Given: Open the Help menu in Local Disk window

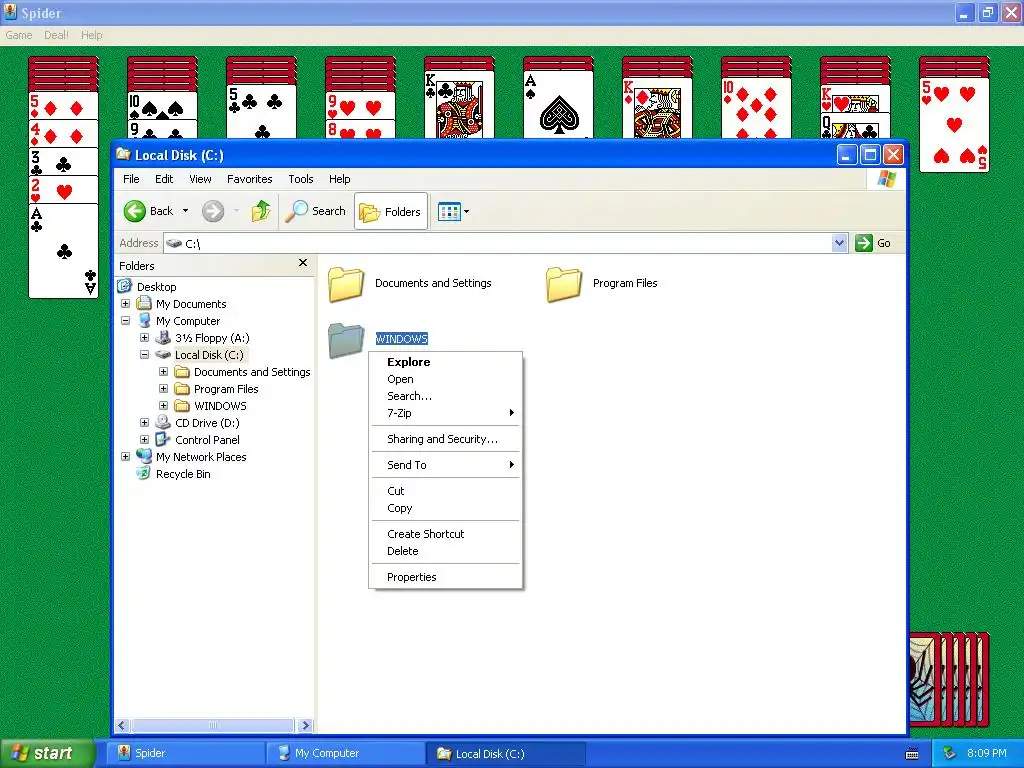Looking at the screenshot, I should click(339, 179).
